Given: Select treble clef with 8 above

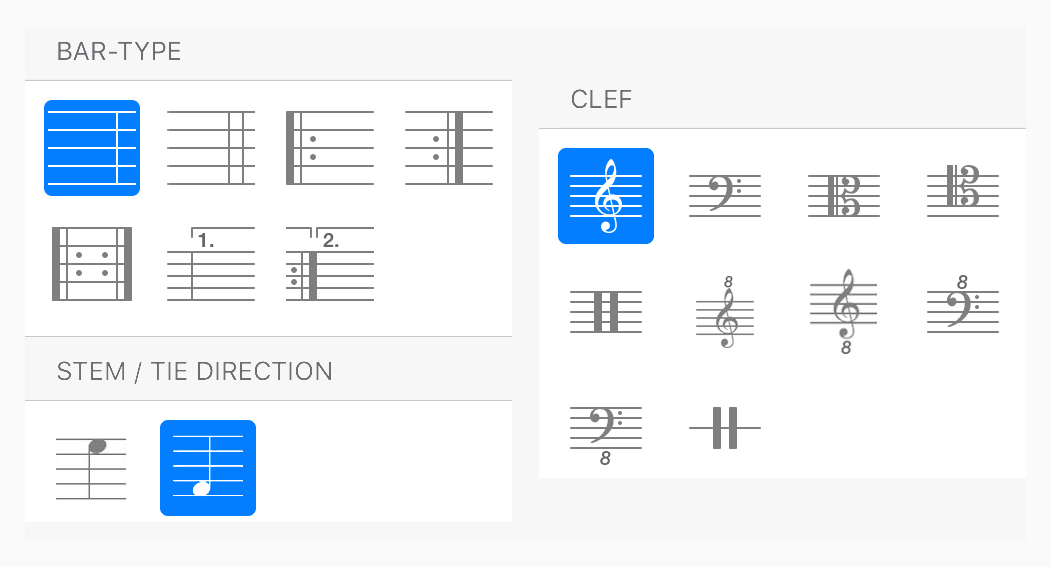Looking at the screenshot, I should (x=725, y=312).
